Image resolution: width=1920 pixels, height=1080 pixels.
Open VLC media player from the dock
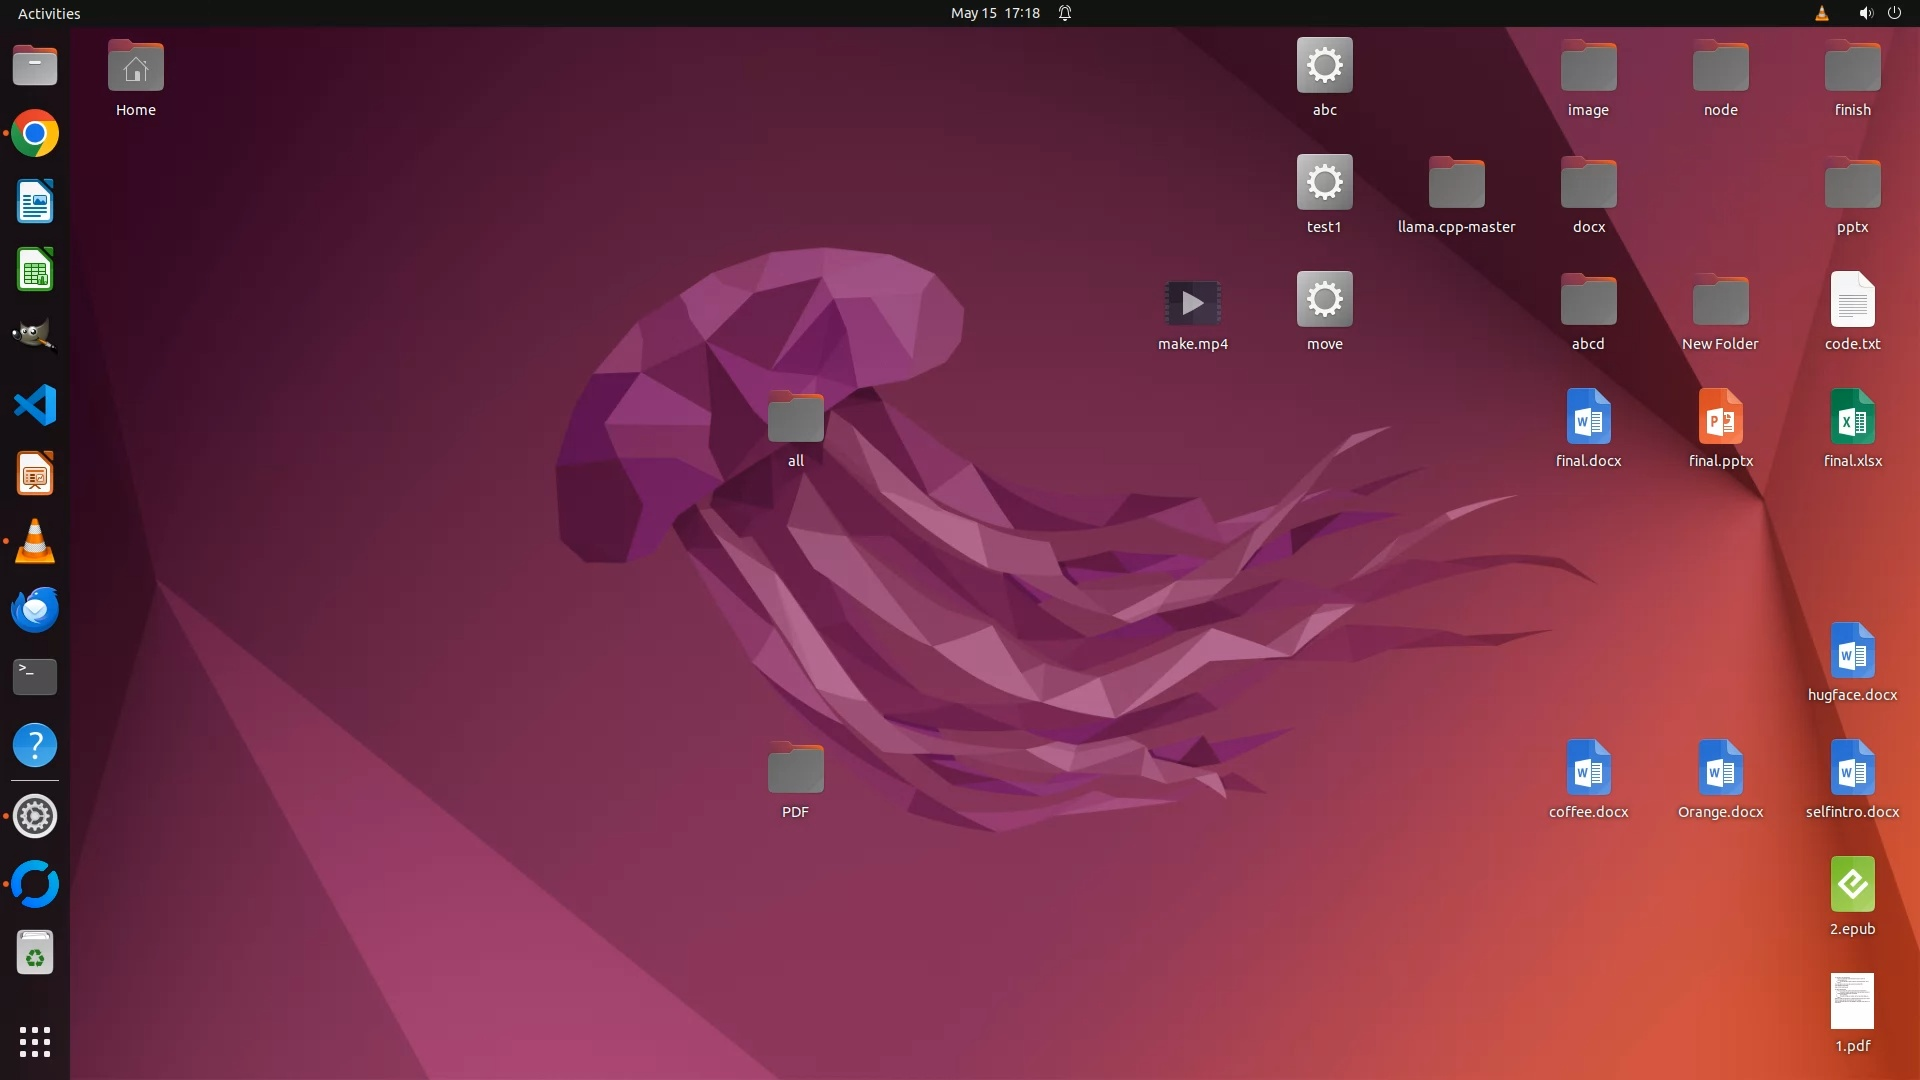[x=35, y=541]
